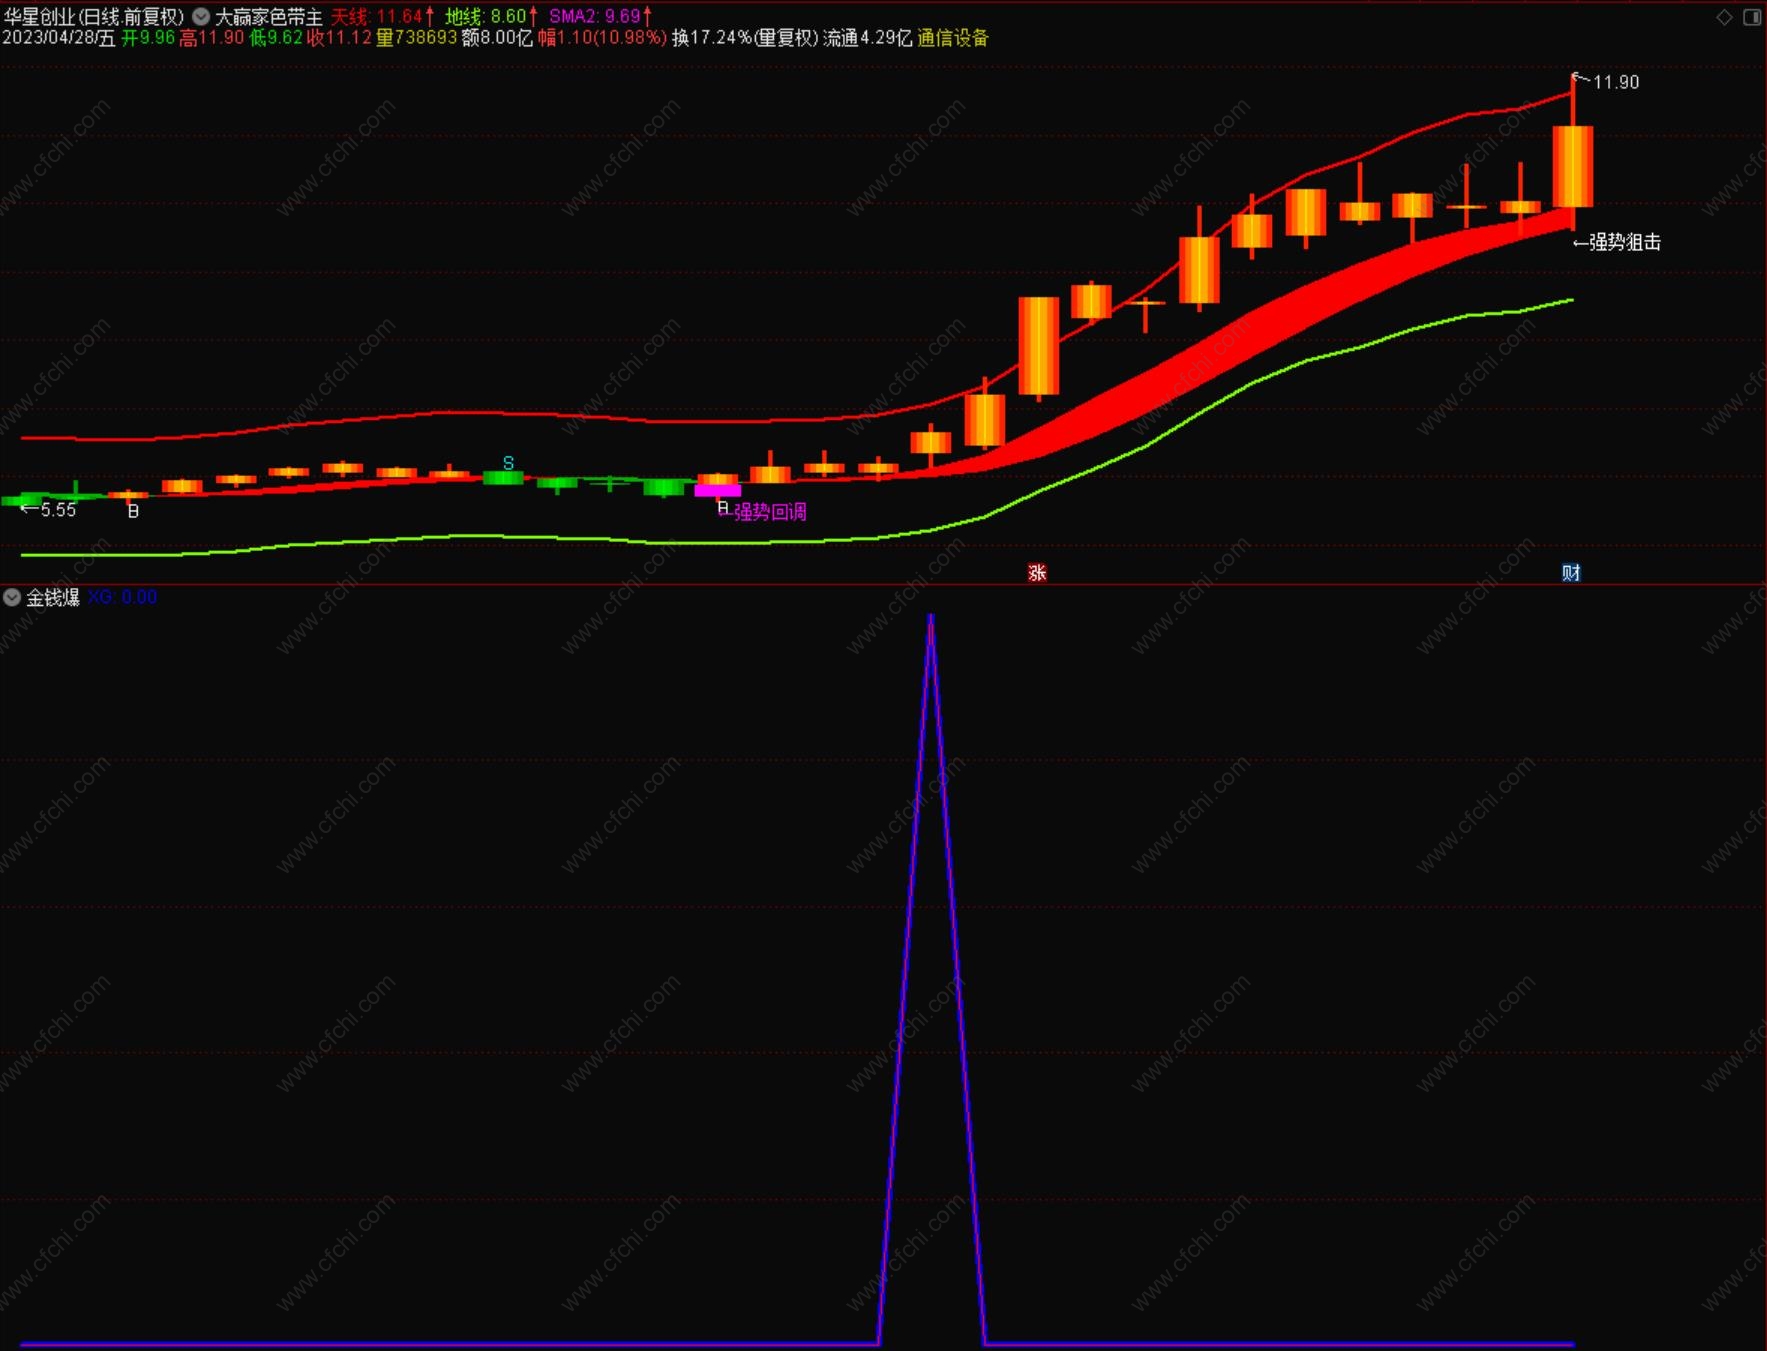Click the 金钱爆 indicator name
Image resolution: width=1767 pixels, height=1351 pixels.
(53, 597)
